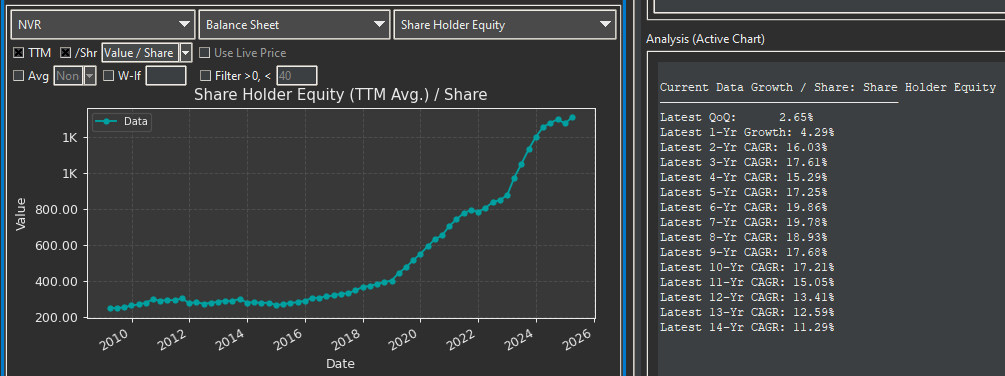This screenshot has width=1005, height=376.
Task: Expand the Value / Share combo arrow
Action: point(186,53)
